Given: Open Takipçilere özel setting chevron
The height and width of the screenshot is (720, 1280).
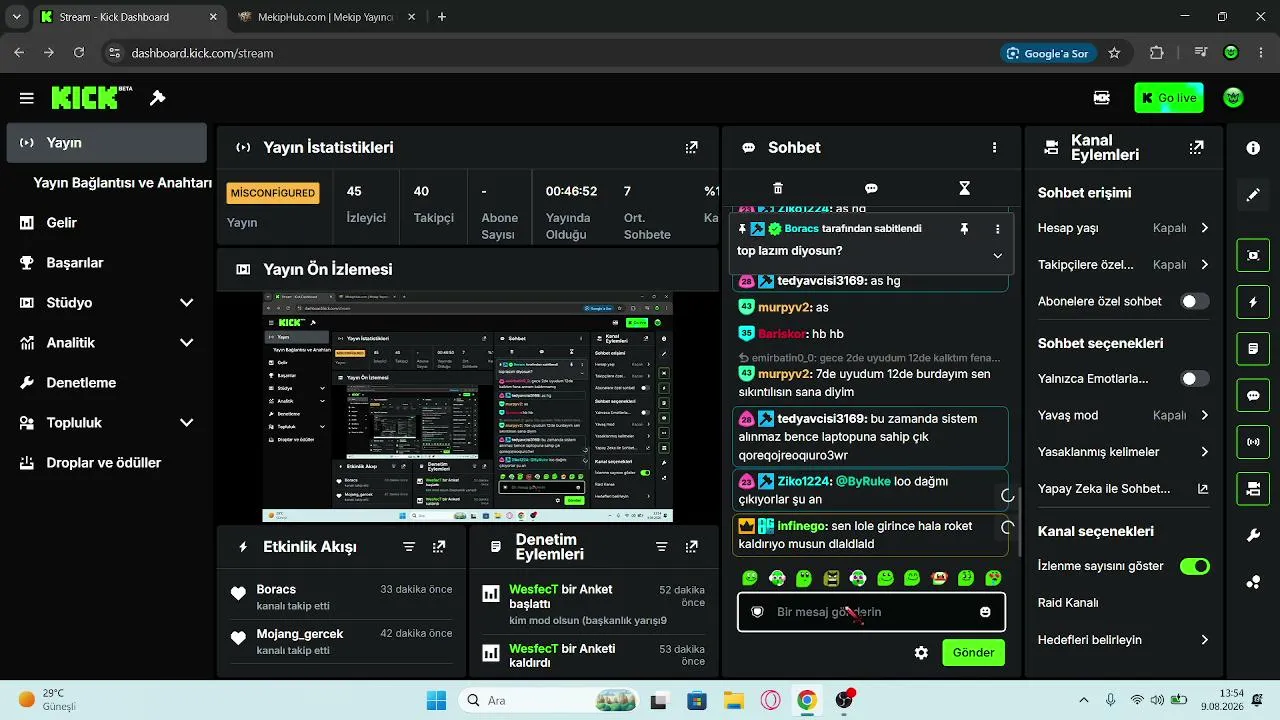Looking at the screenshot, I should click(x=1205, y=265).
